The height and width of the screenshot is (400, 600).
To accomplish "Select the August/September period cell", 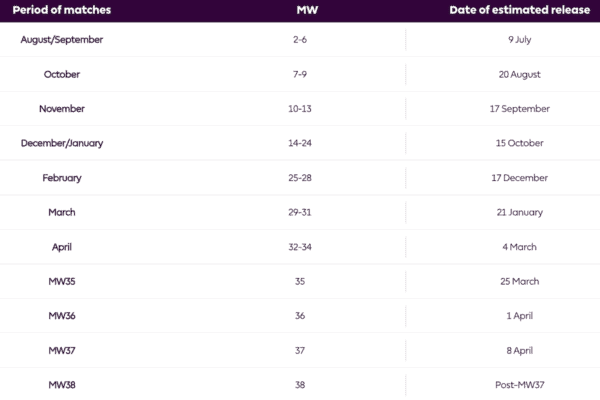I will click(62, 39).
